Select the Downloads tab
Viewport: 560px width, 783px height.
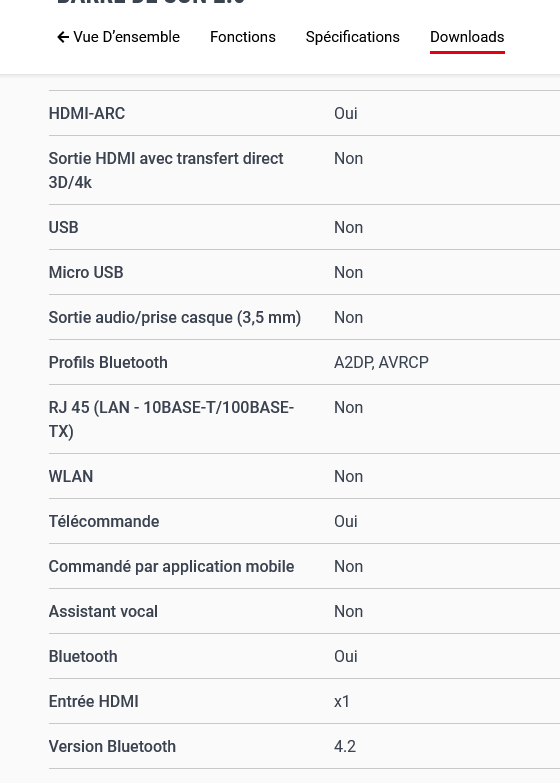pyautogui.click(x=467, y=37)
